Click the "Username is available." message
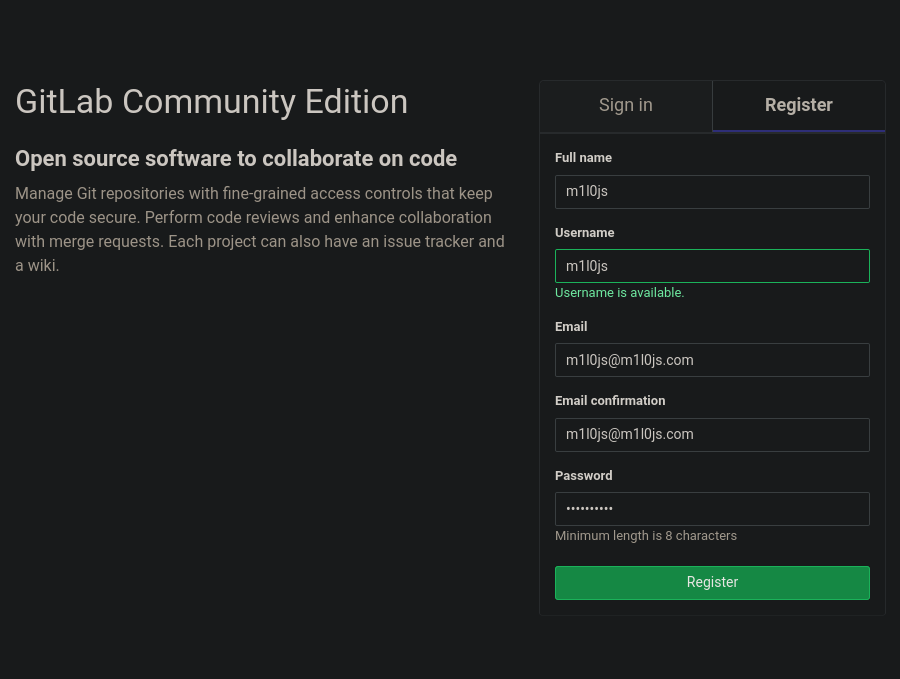Image resolution: width=900 pixels, height=679 pixels. coord(619,293)
